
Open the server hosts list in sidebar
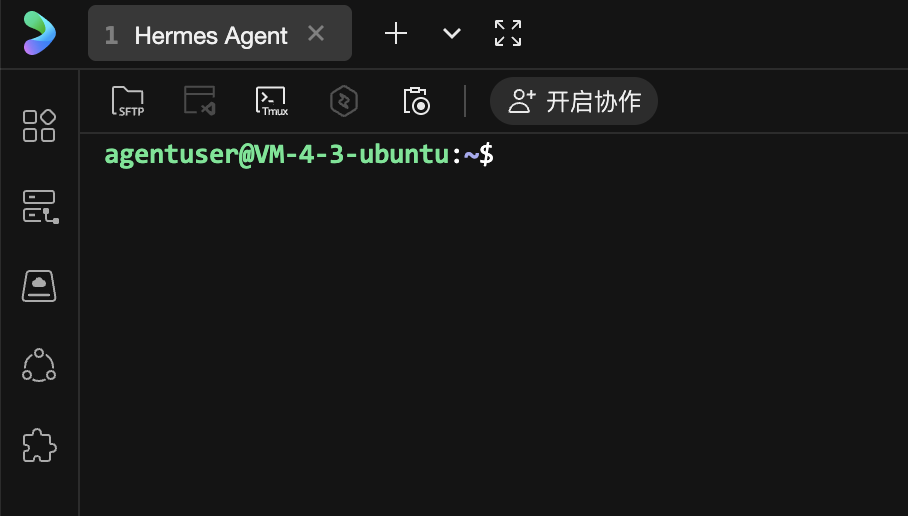pyautogui.click(x=39, y=207)
